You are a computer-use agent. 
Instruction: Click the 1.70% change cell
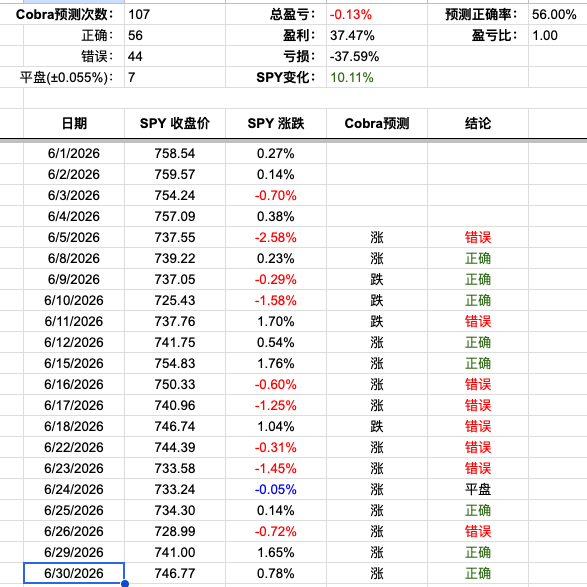[x=276, y=321]
